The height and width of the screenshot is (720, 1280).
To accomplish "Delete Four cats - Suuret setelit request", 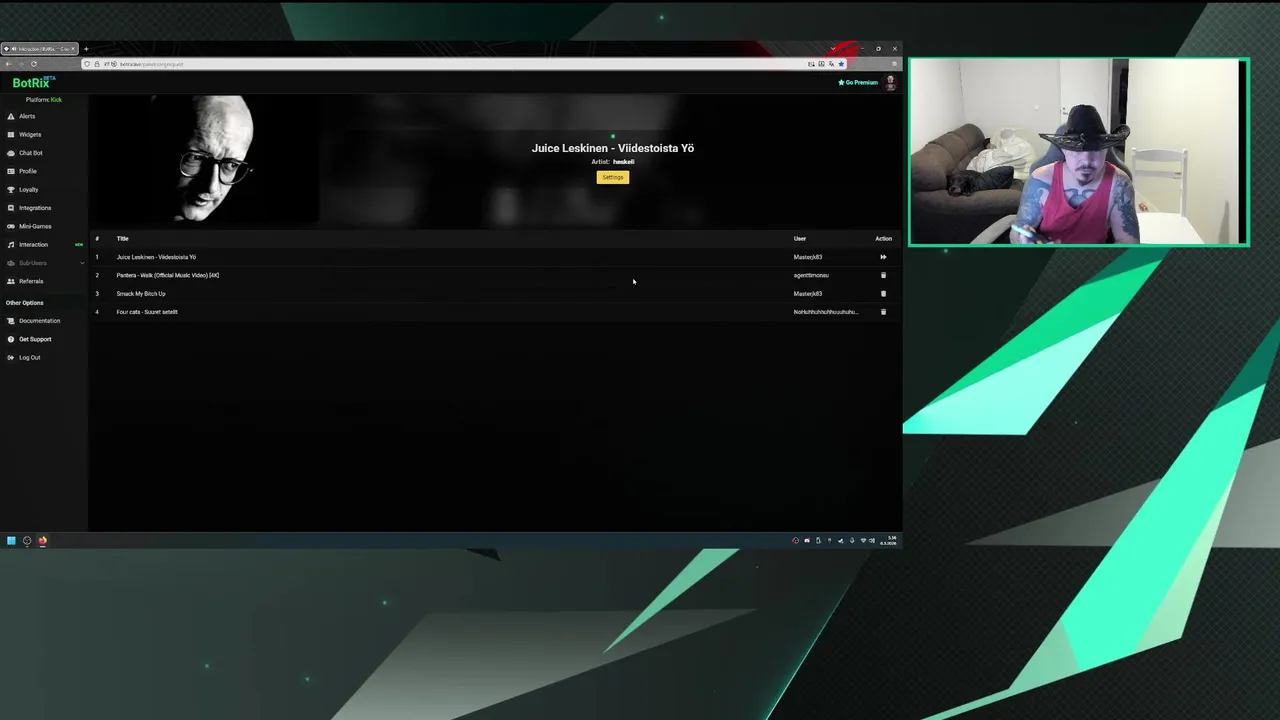I will 883,312.
